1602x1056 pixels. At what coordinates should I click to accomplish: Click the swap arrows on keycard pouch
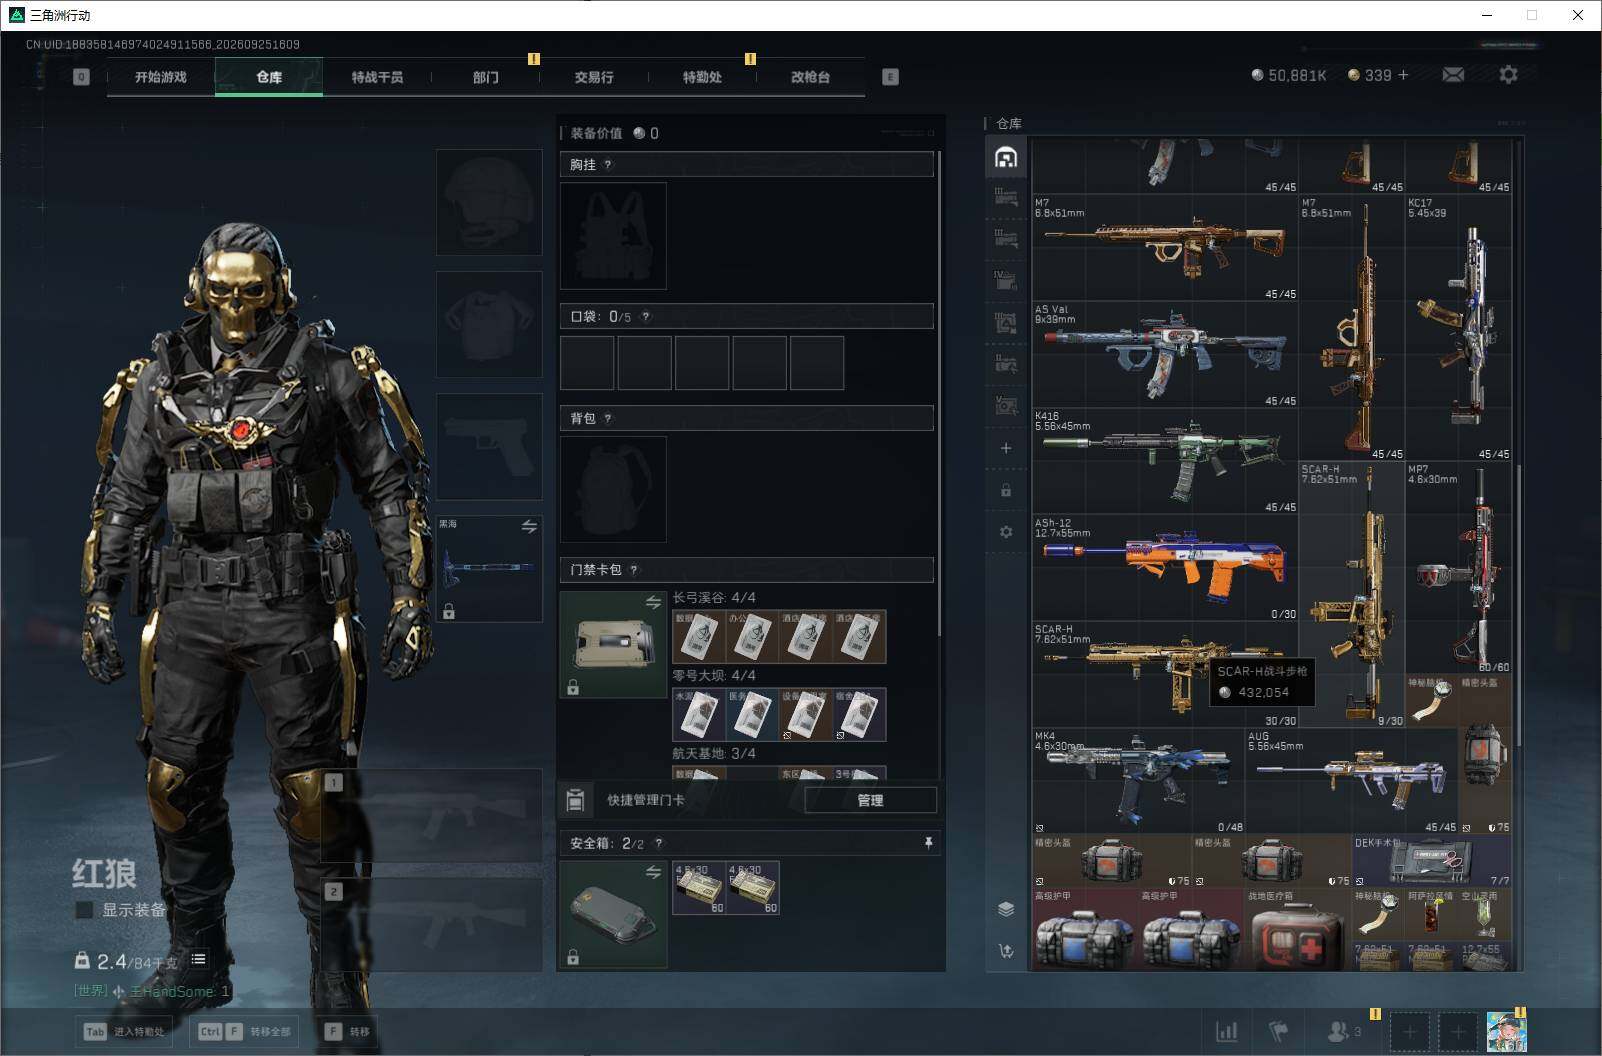[x=653, y=602]
